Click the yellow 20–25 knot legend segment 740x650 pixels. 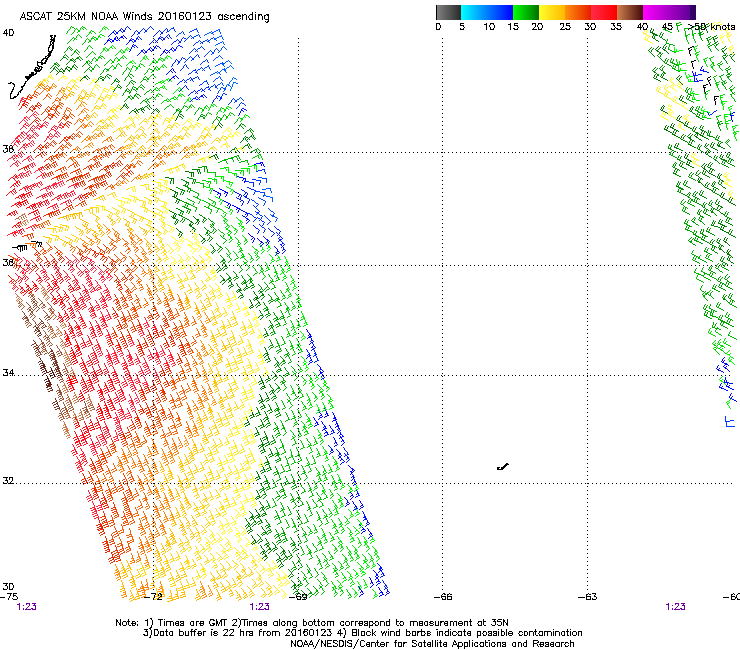[x=552, y=12]
